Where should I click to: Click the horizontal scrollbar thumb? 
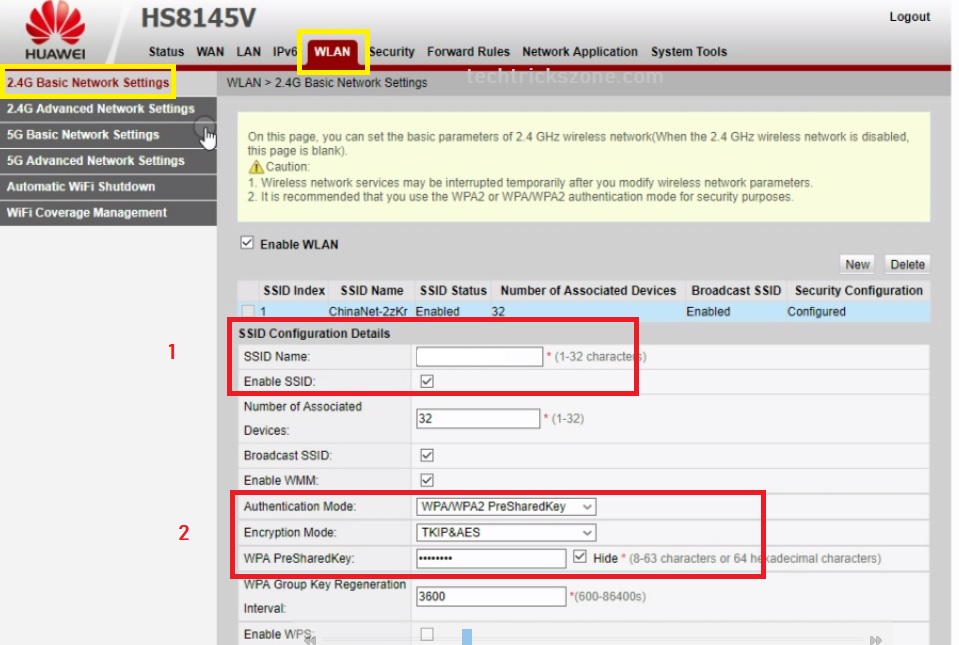click(x=467, y=637)
